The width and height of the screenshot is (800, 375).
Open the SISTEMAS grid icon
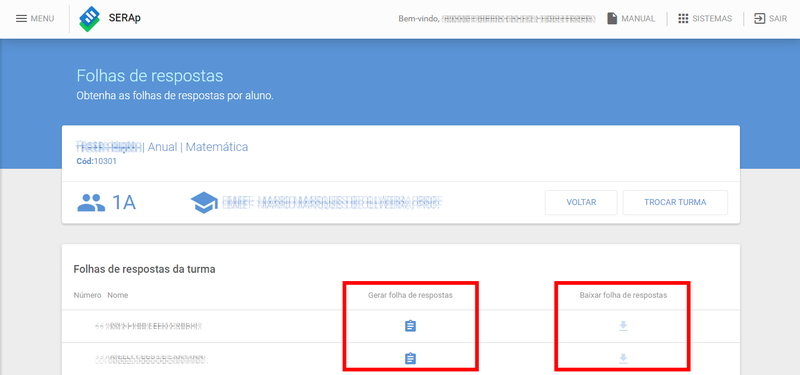point(683,18)
